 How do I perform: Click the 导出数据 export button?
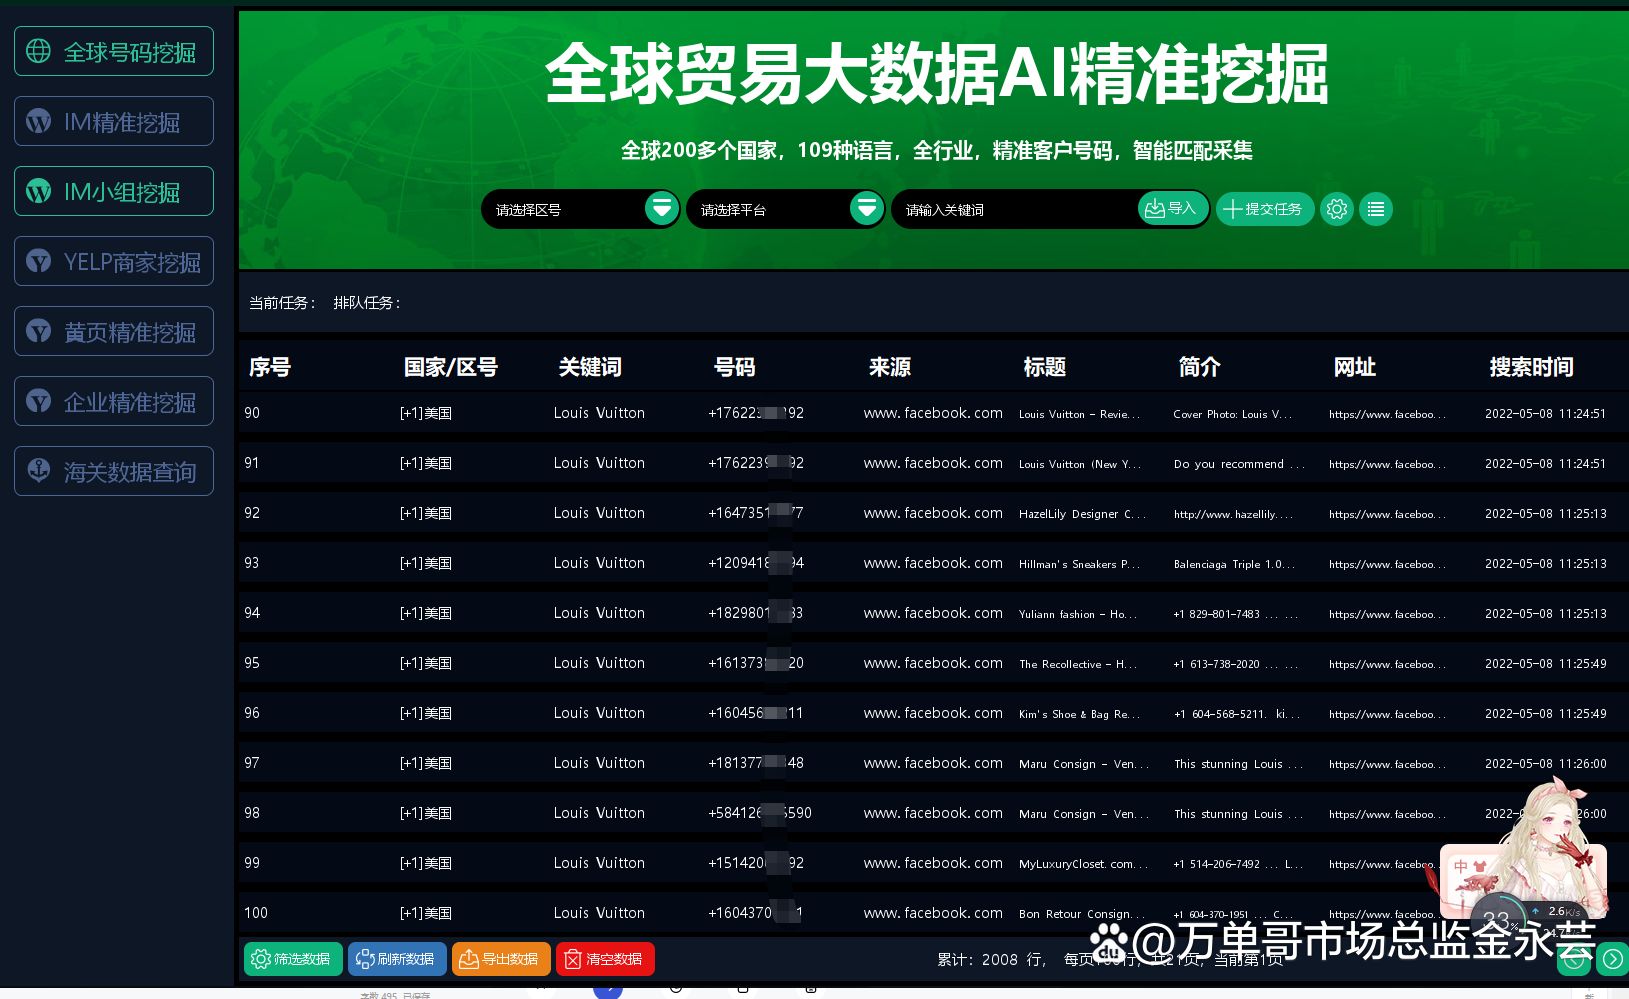[x=501, y=959]
